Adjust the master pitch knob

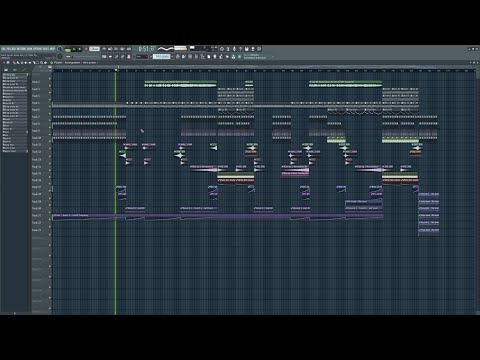60,56
